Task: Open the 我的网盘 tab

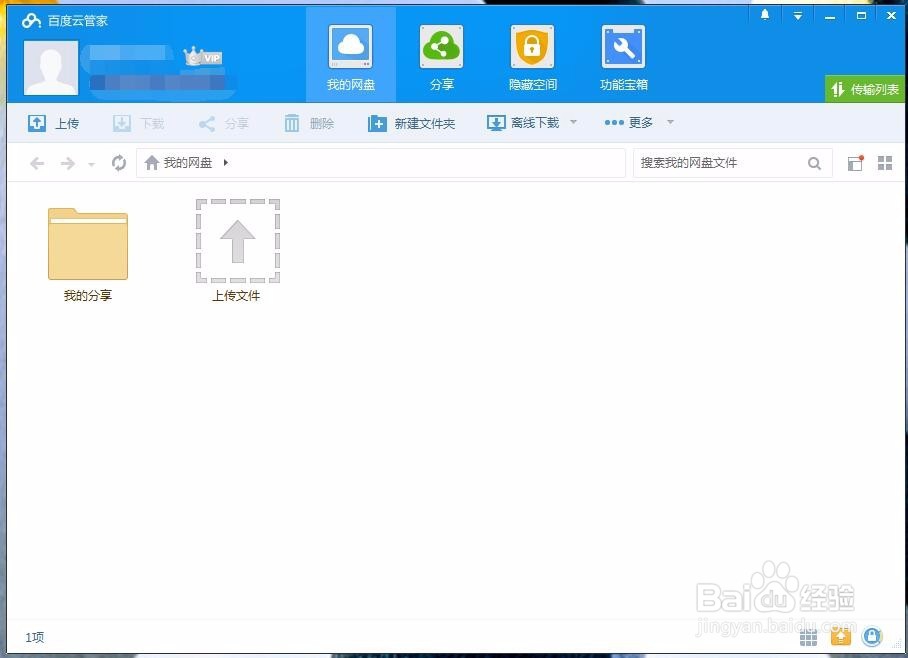Action: [x=350, y=56]
